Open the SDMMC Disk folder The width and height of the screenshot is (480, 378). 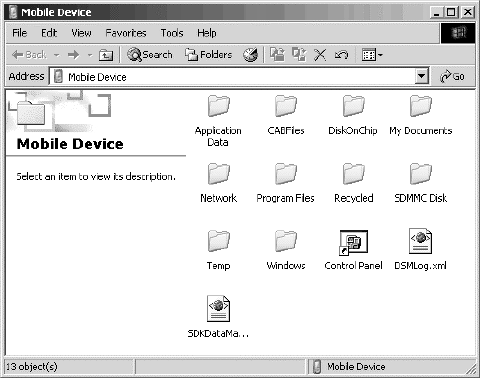[x=421, y=183]
